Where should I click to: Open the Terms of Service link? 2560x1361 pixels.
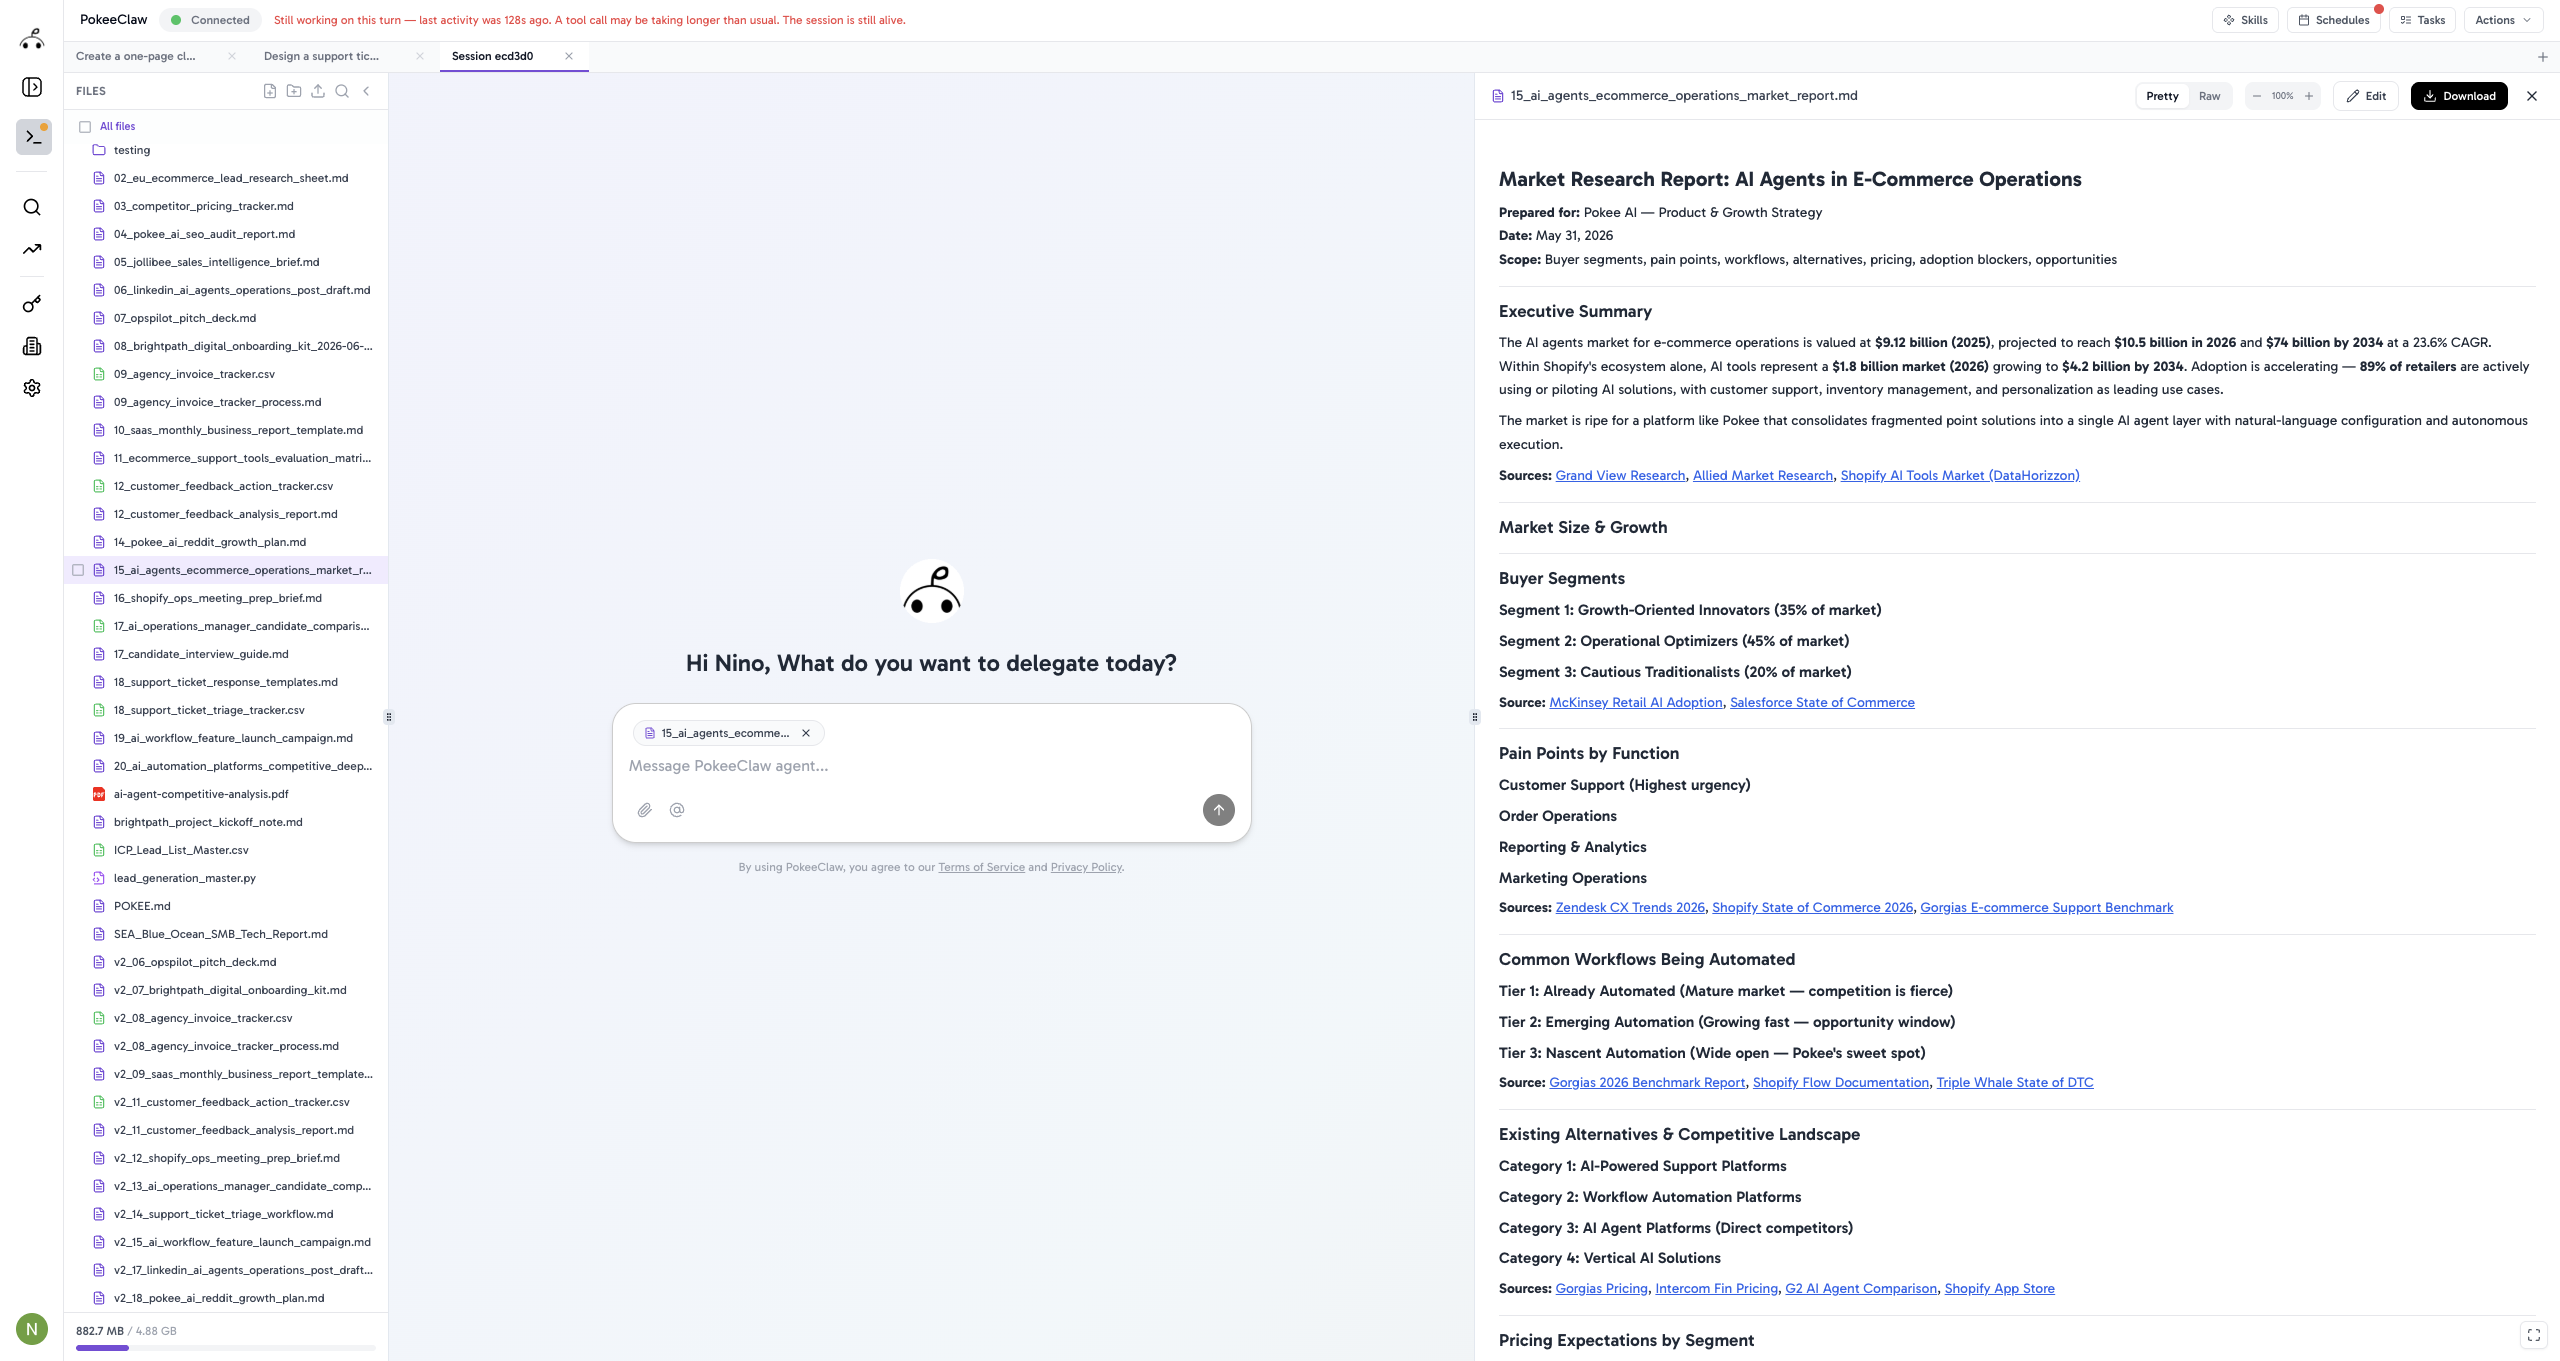tap(981, 867)
